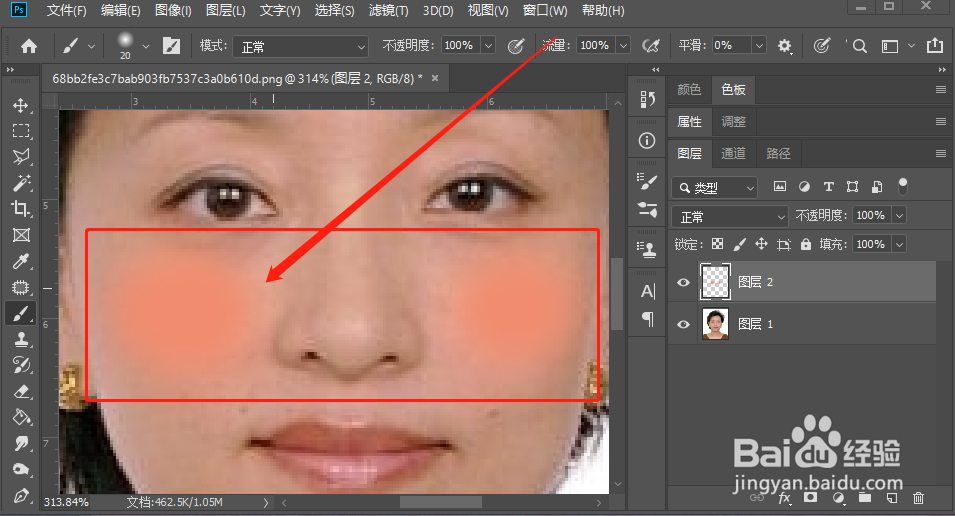
Task: Click the Search magnifier icon
Action: click(x=859, y=46)
